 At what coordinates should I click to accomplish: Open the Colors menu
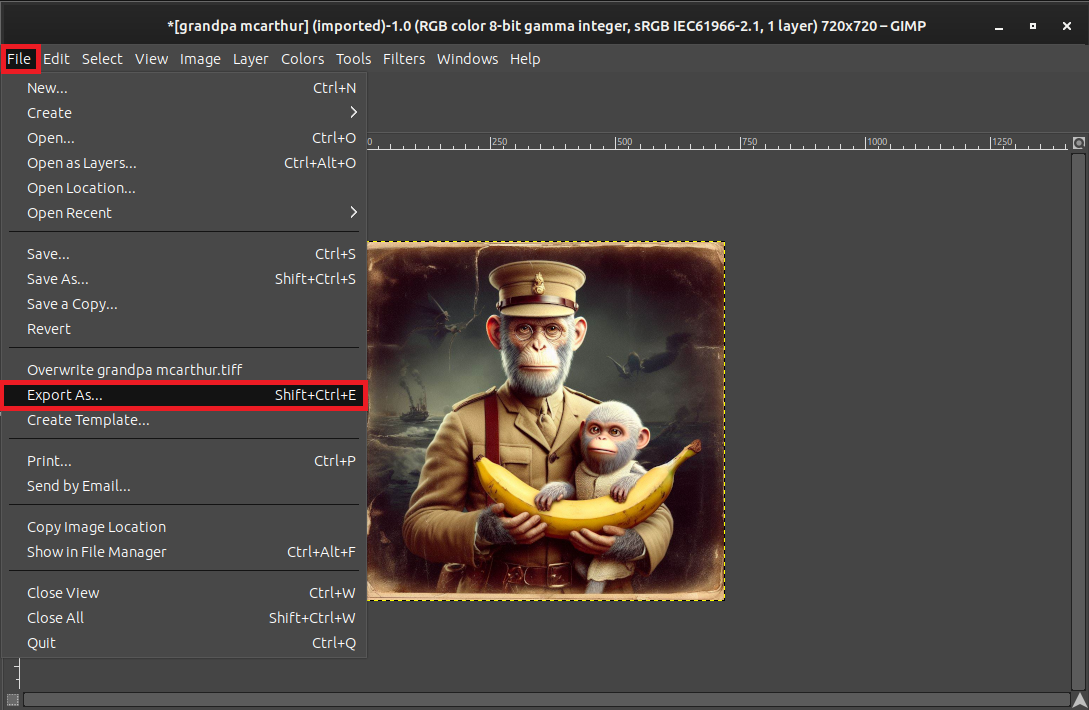302,59
